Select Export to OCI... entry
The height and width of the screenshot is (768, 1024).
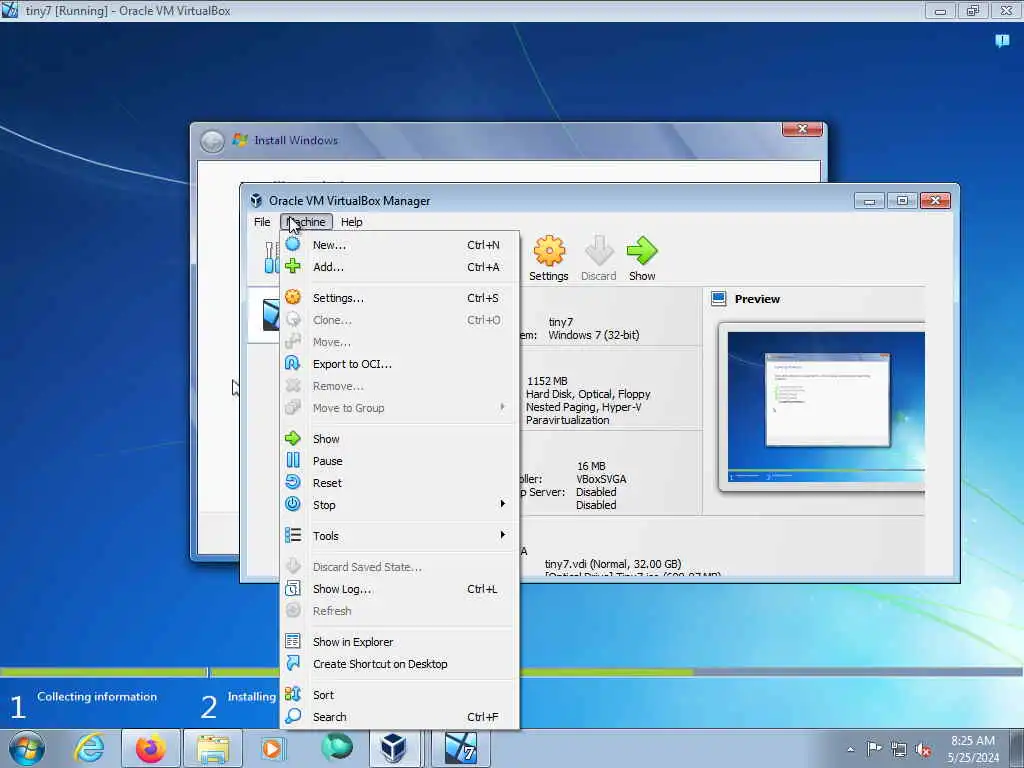400,364
